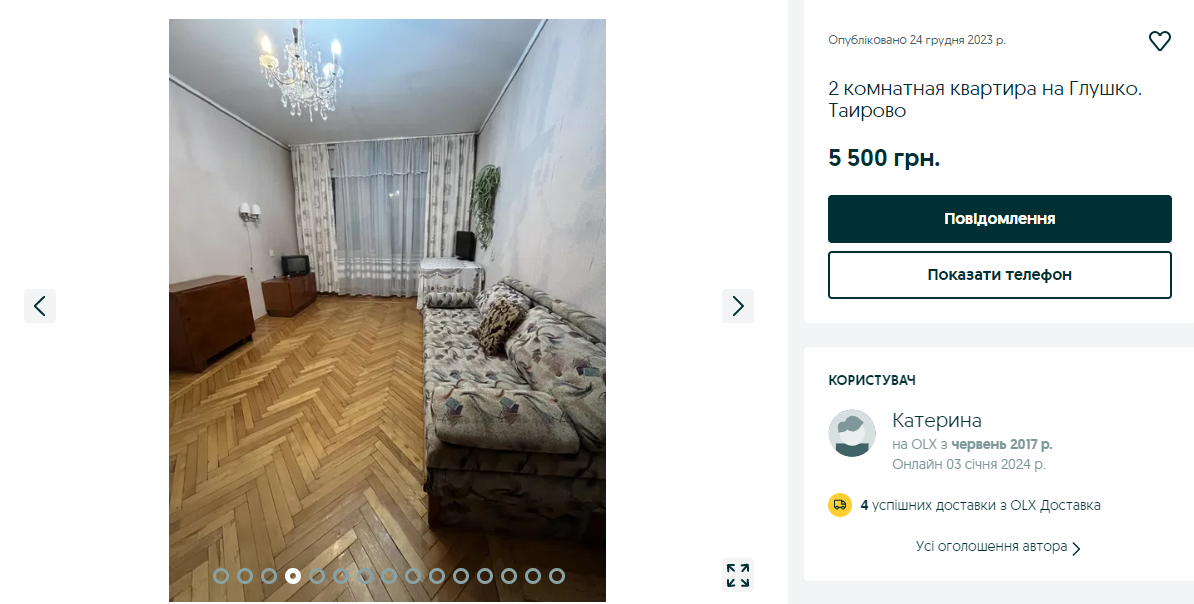The height and width of the screenshot is (604, 1194).
Task: Click the apartment room photo
Action: coord(388,311)
